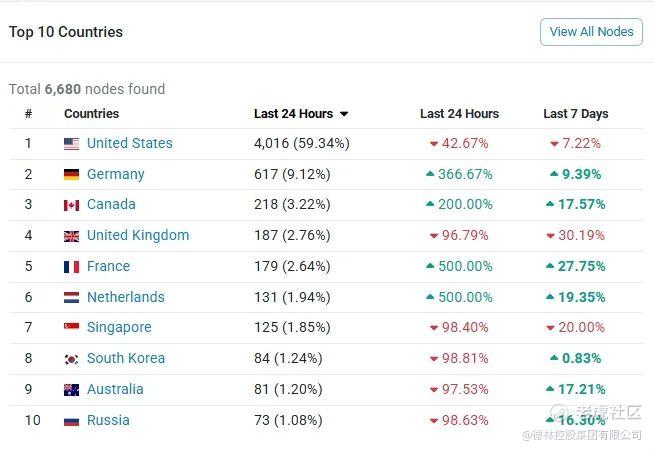Click the # rank column header
Image resolution: width=654 pixels, height=450 pixels.
click(28, 114)
